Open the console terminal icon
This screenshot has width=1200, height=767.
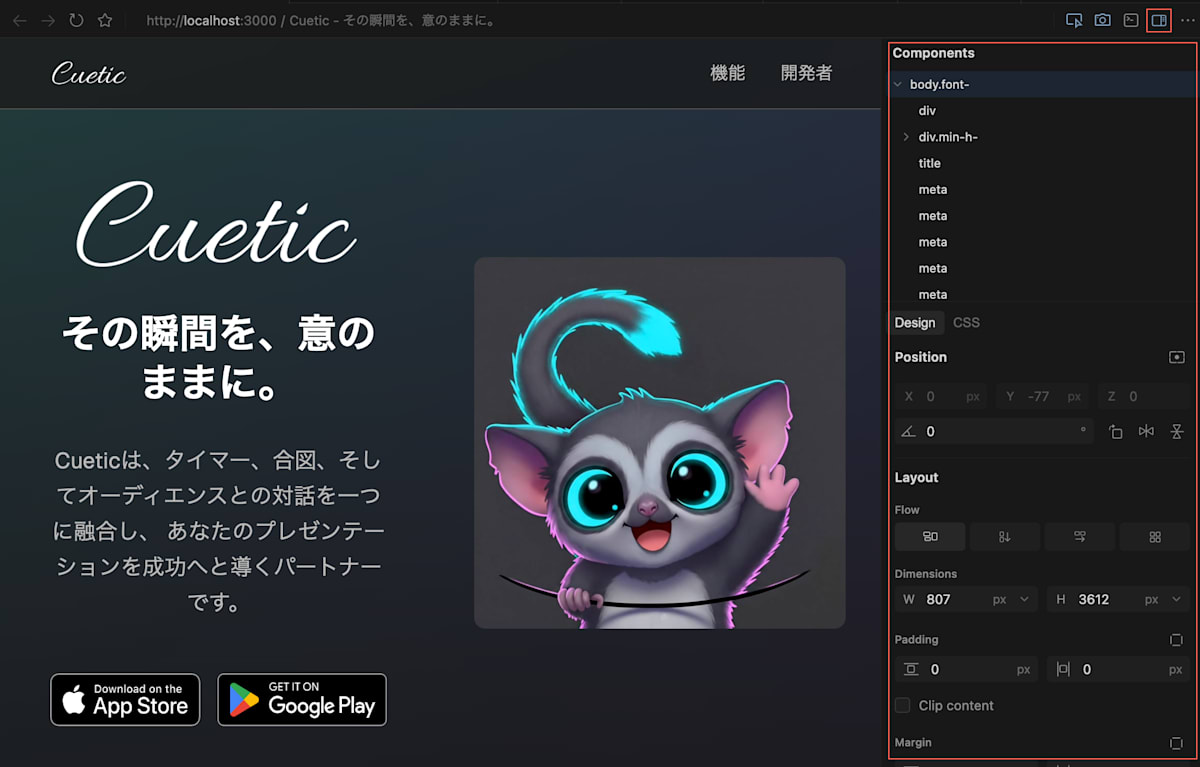point(1130,20)
